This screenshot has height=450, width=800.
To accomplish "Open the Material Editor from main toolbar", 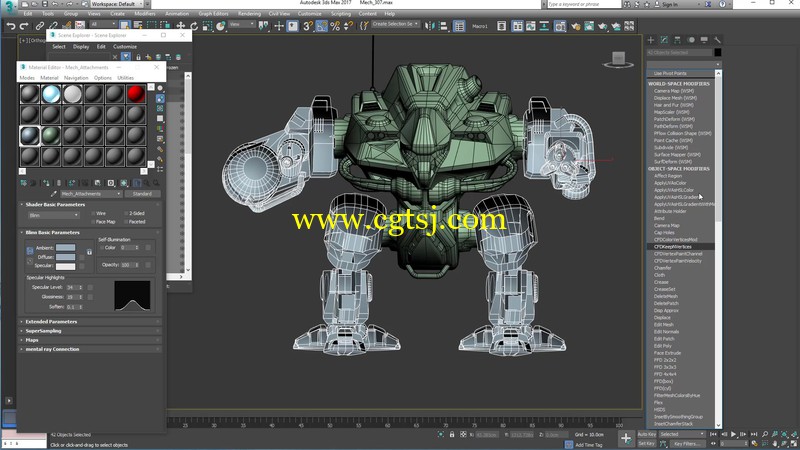I will [560, 26].
